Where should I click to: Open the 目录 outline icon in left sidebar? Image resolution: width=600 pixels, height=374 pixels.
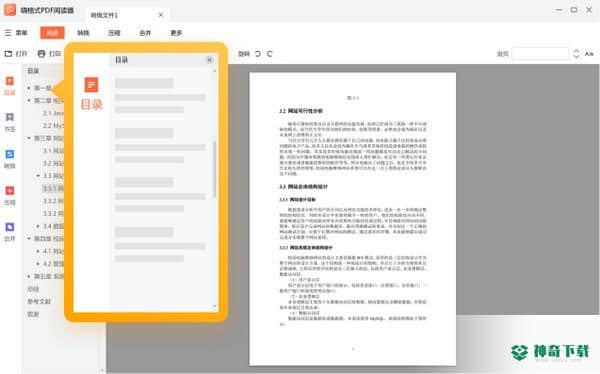click(10, 85)
